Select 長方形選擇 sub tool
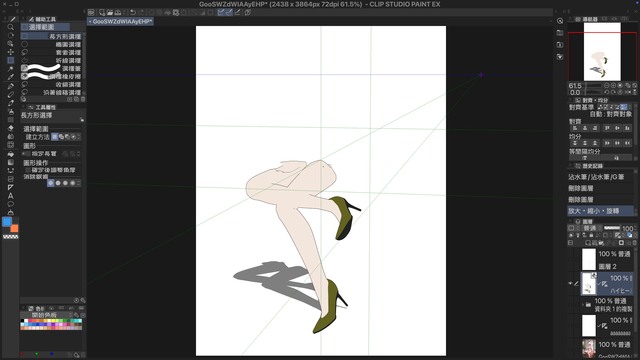Screen dimensions: 640x360 pyautogui.click(x=51, y=36)
